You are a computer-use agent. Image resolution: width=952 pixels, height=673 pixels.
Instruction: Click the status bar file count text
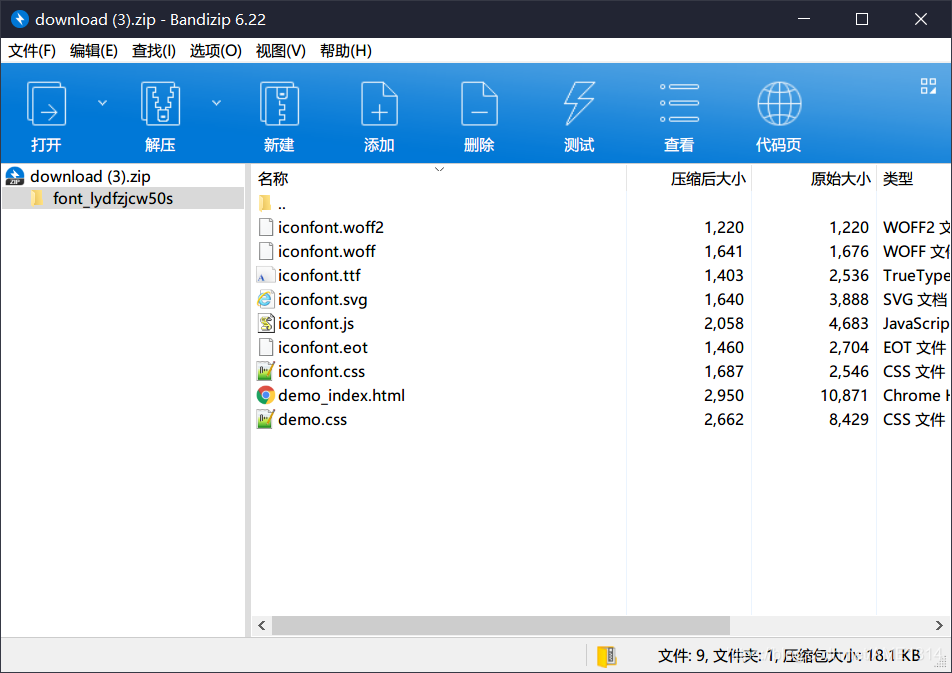click(789, 656)
